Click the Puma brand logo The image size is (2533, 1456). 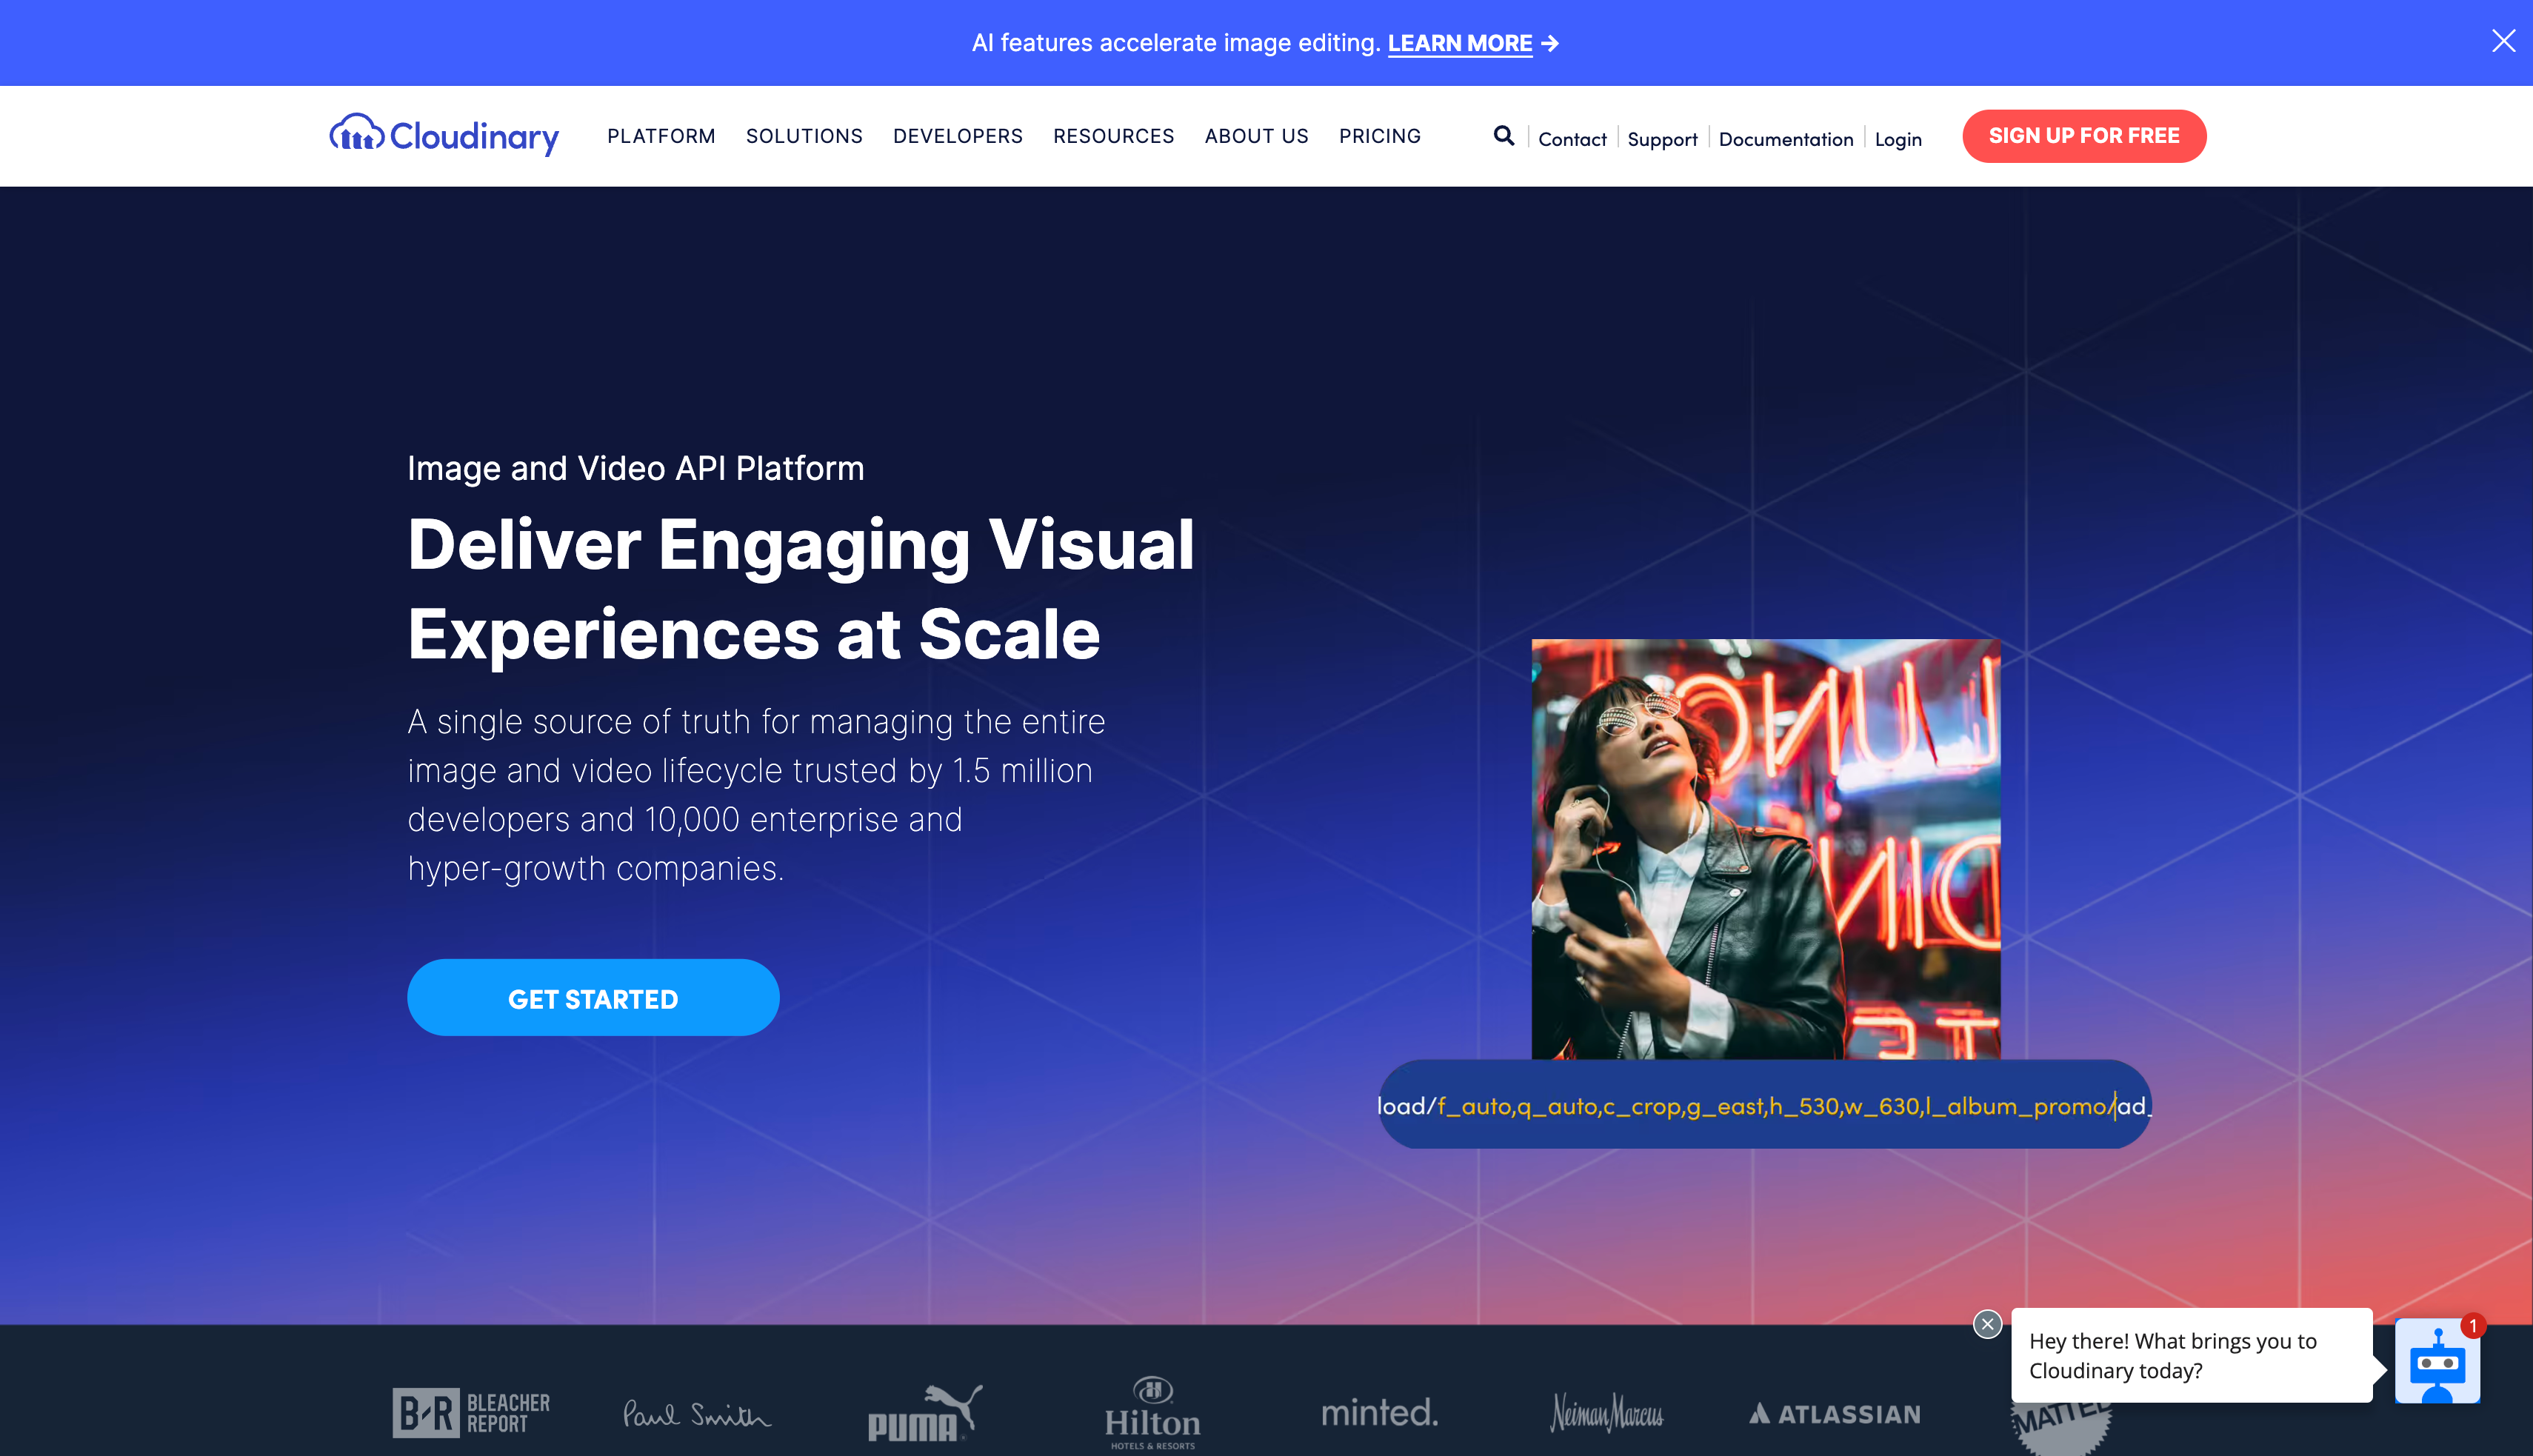click(x=924, y=1413)
